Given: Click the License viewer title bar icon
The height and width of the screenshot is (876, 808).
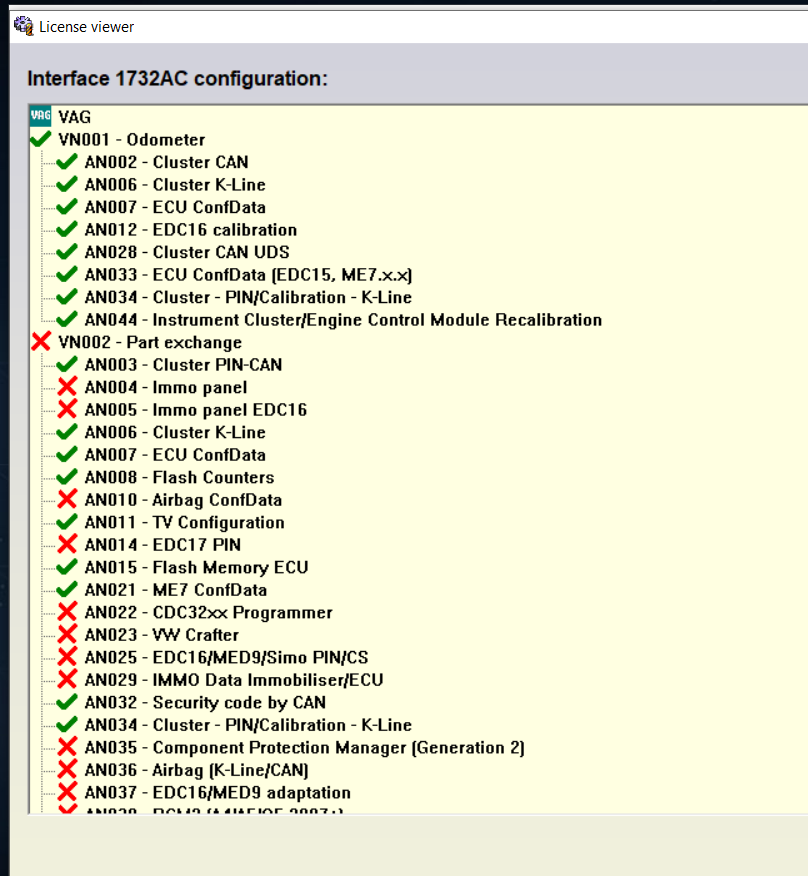Looking at the screenshot, I should 23,26.
